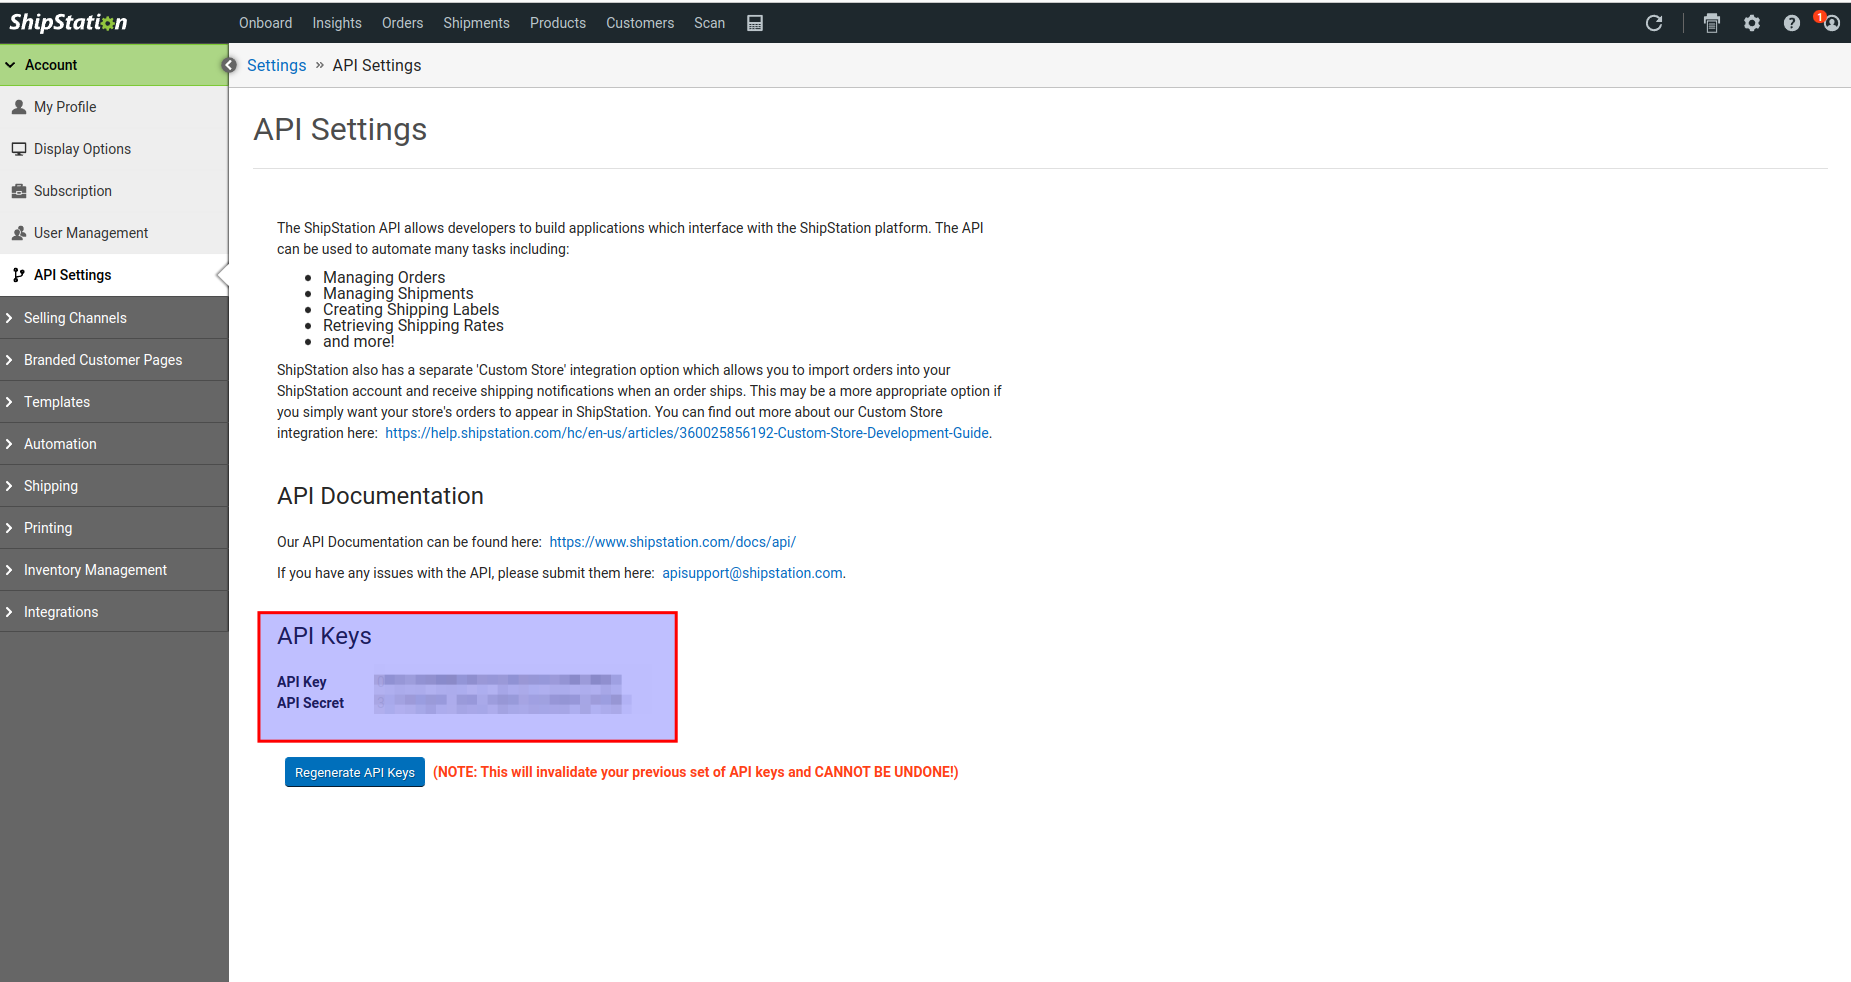Viewport: 1851px width, 982px height.
Task: Open the shipstation.com/docs/api link
Action: pos(672,542)
